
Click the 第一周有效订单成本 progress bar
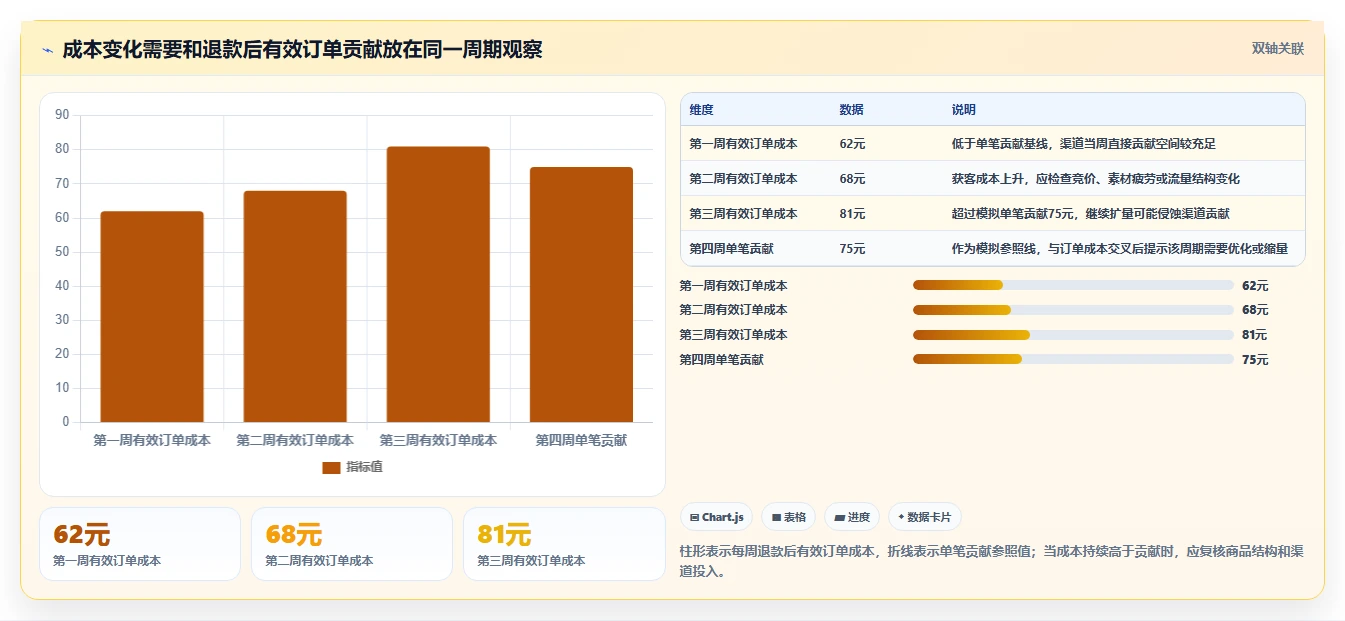click(1073, 286)
